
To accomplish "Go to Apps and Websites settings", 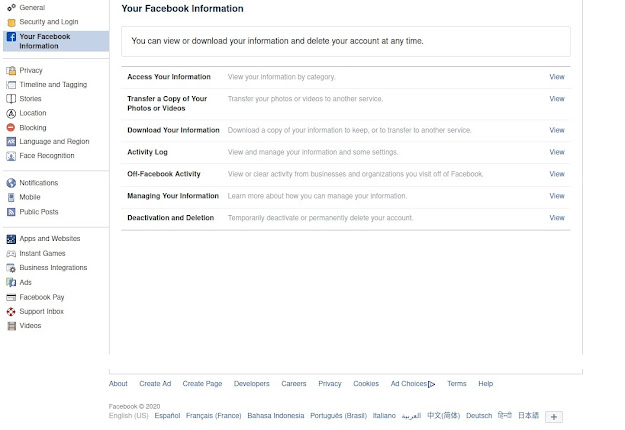I will (x=49, y=239).
